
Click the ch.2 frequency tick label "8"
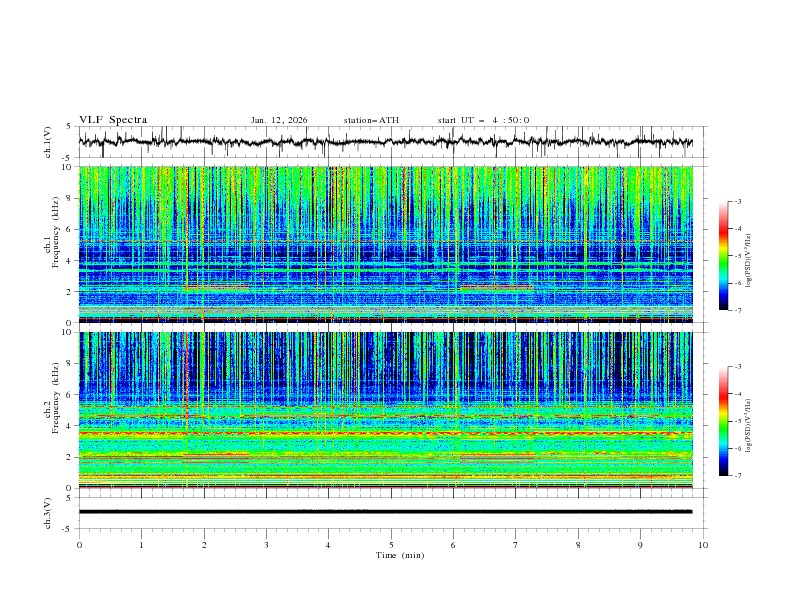click(71, 364)
